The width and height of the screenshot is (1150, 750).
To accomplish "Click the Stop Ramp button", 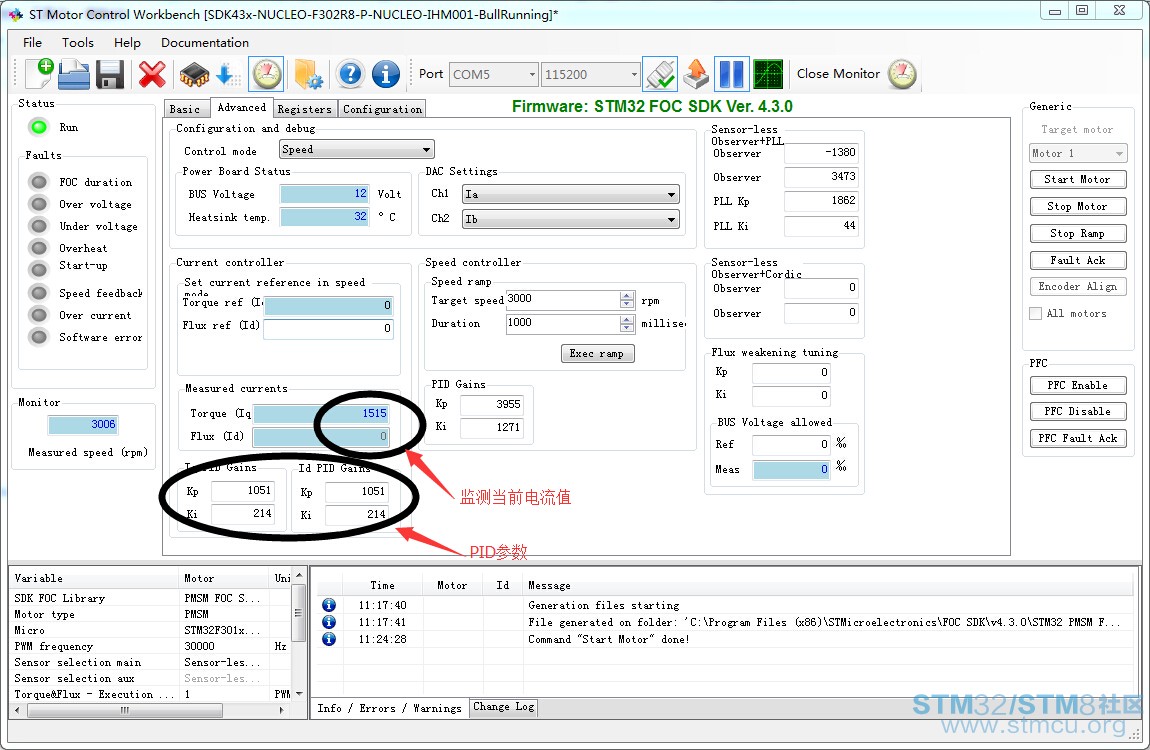I will click(1077, 233).
